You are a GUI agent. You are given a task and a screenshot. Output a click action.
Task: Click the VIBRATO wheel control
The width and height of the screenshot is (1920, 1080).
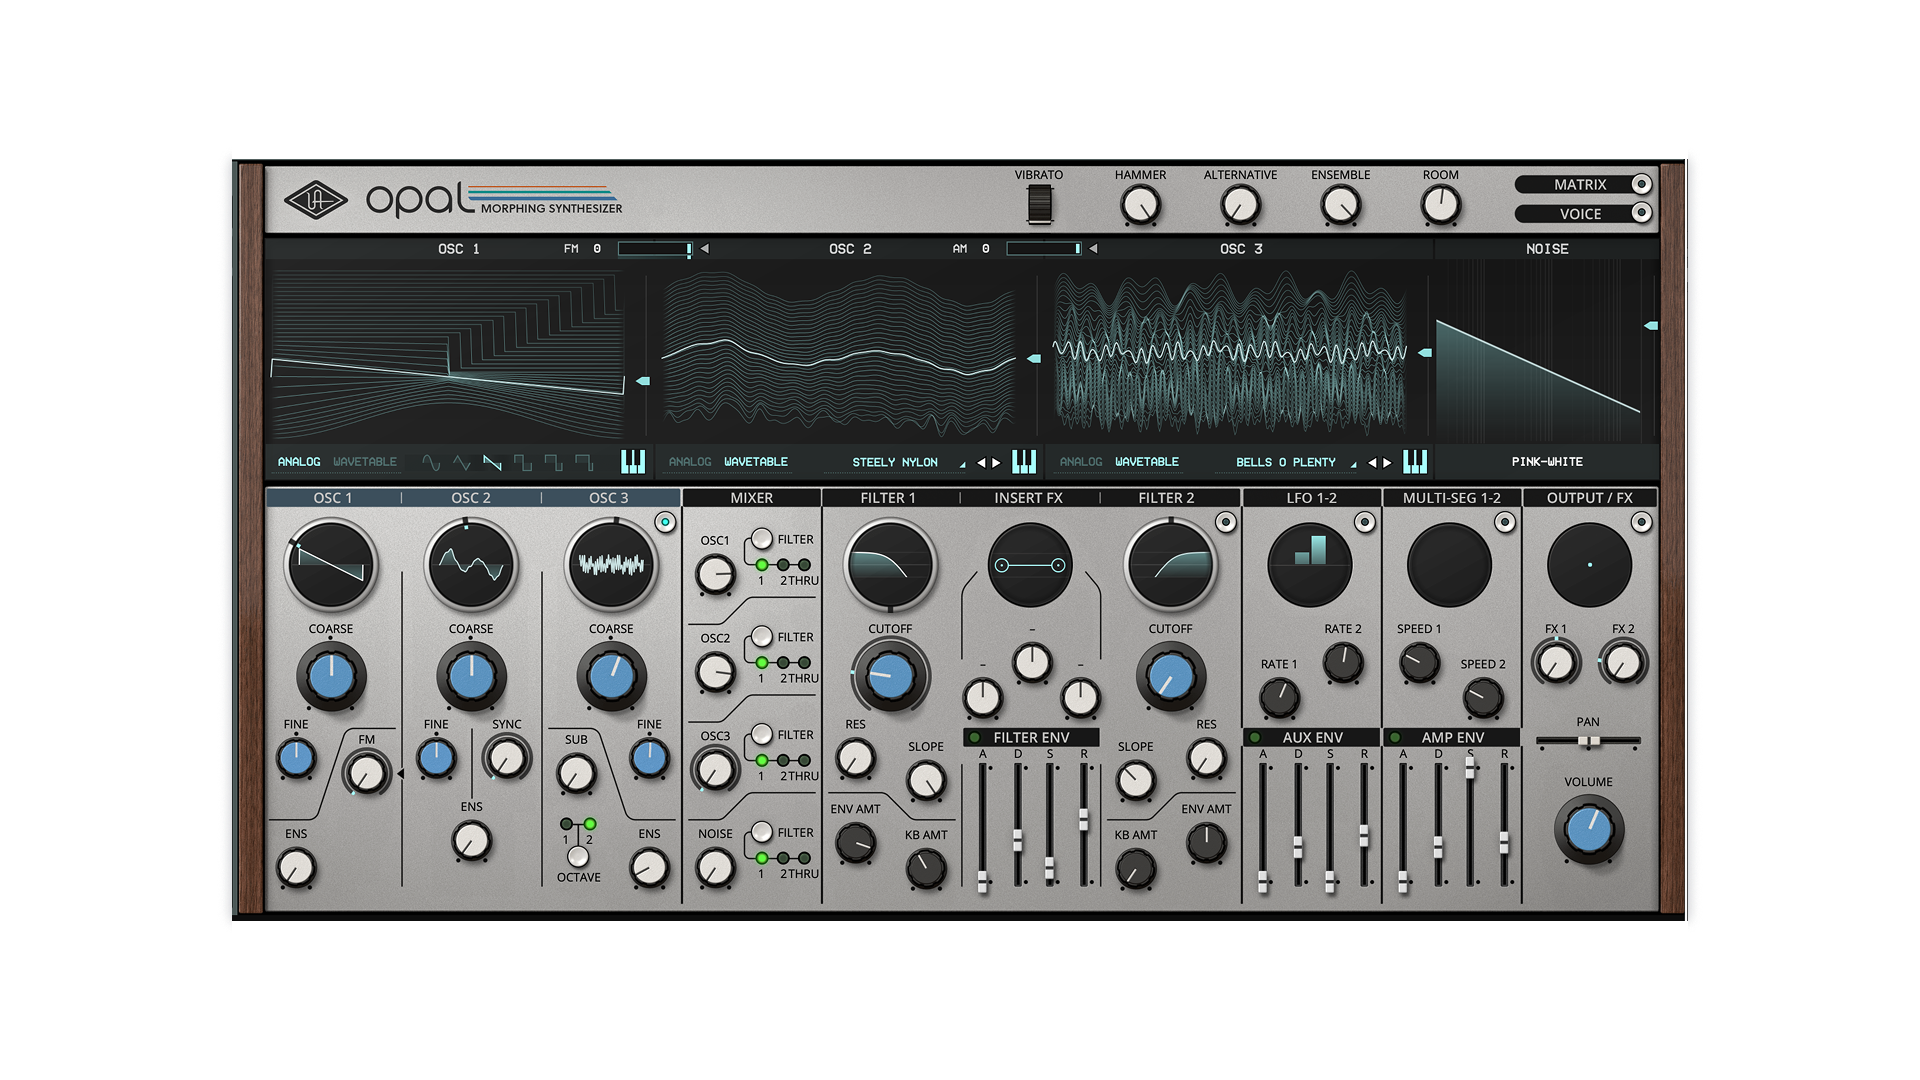1039,203
